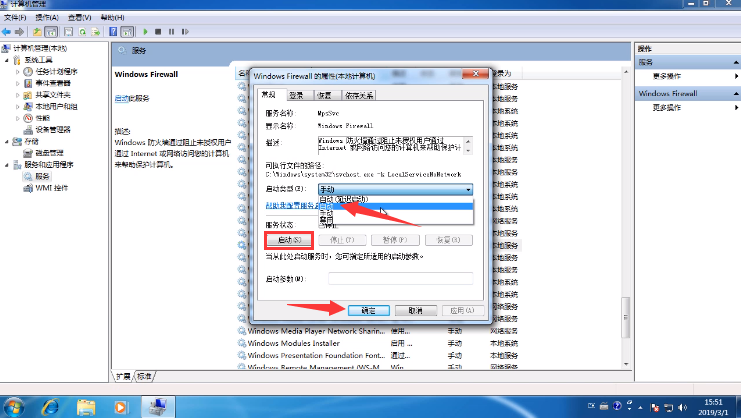Switch to the 依存关系 tab
Image resolution: width=741 pixels, height=418 pixels.
(x=359, y=95)
